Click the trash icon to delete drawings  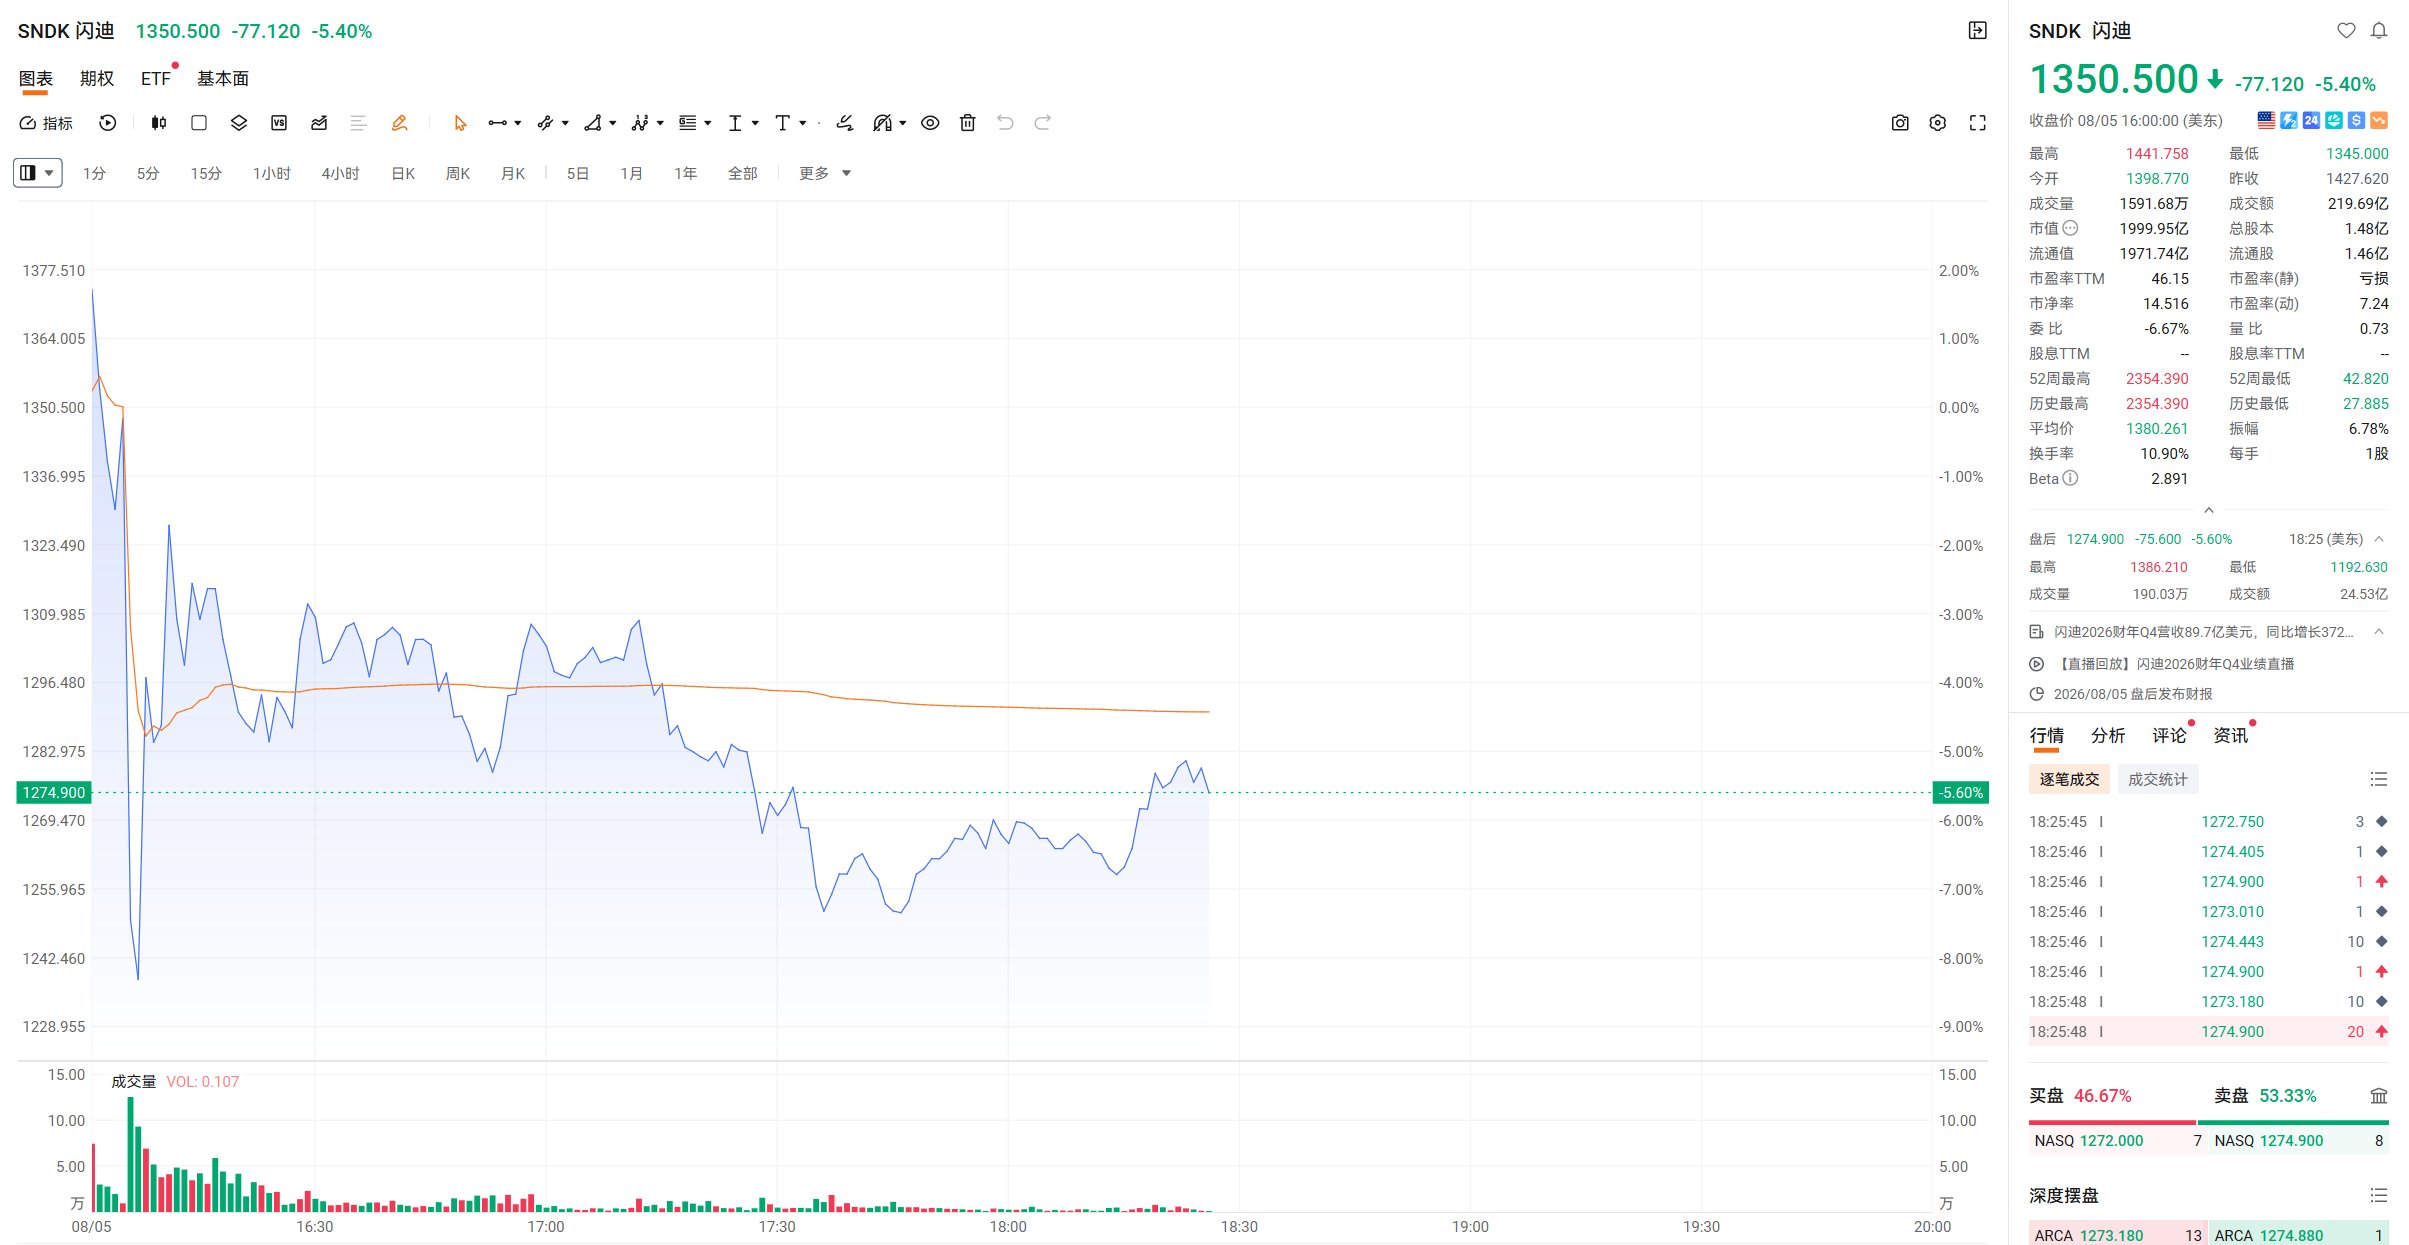[967, 123]
